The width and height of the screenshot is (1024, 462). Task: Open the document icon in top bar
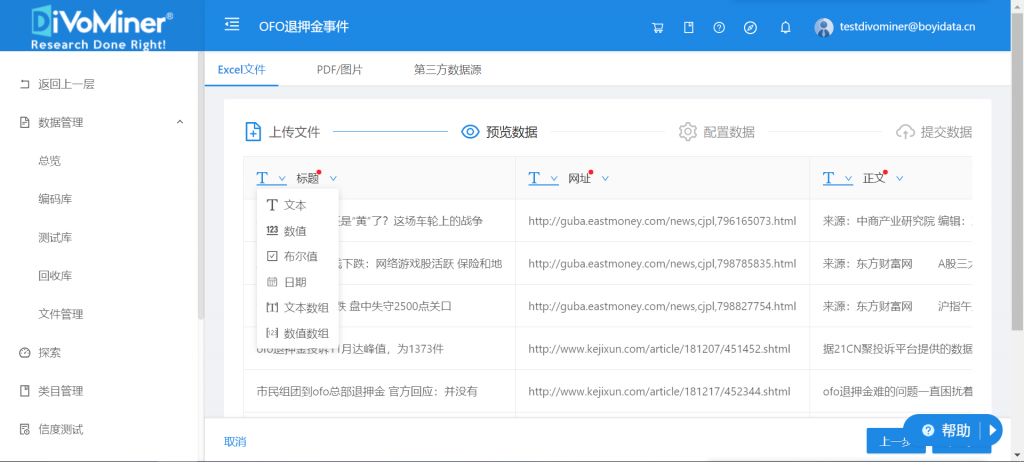click(x=688, y=27)
